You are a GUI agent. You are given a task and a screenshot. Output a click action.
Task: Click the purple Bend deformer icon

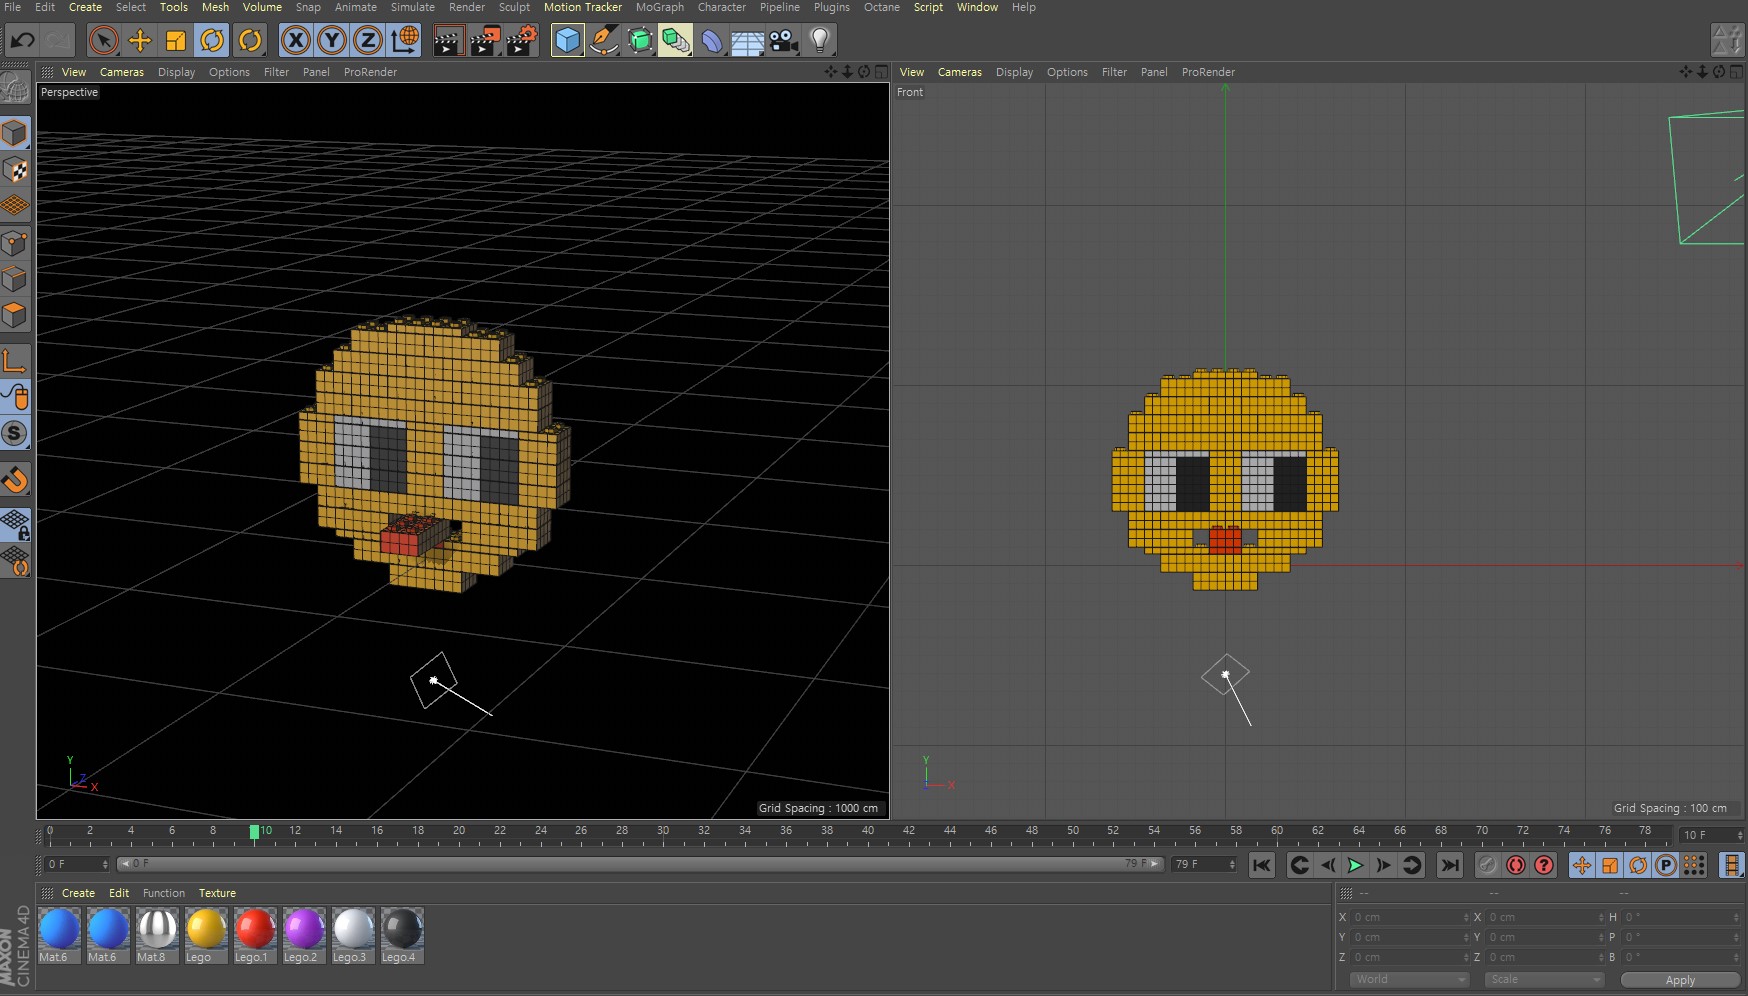coord(711,40)
